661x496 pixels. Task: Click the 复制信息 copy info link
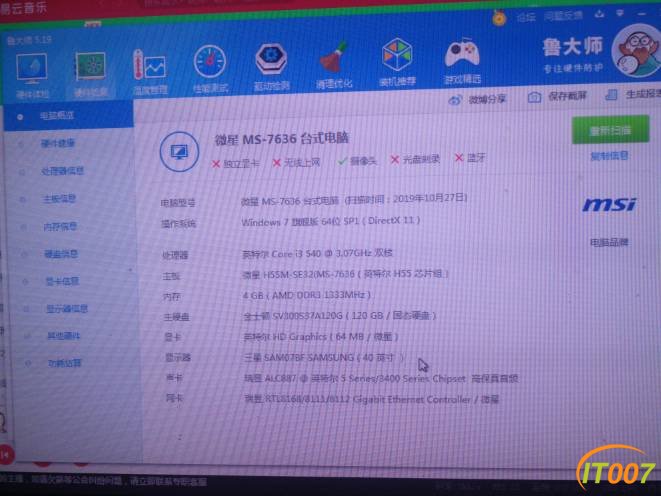click(609, 156)
